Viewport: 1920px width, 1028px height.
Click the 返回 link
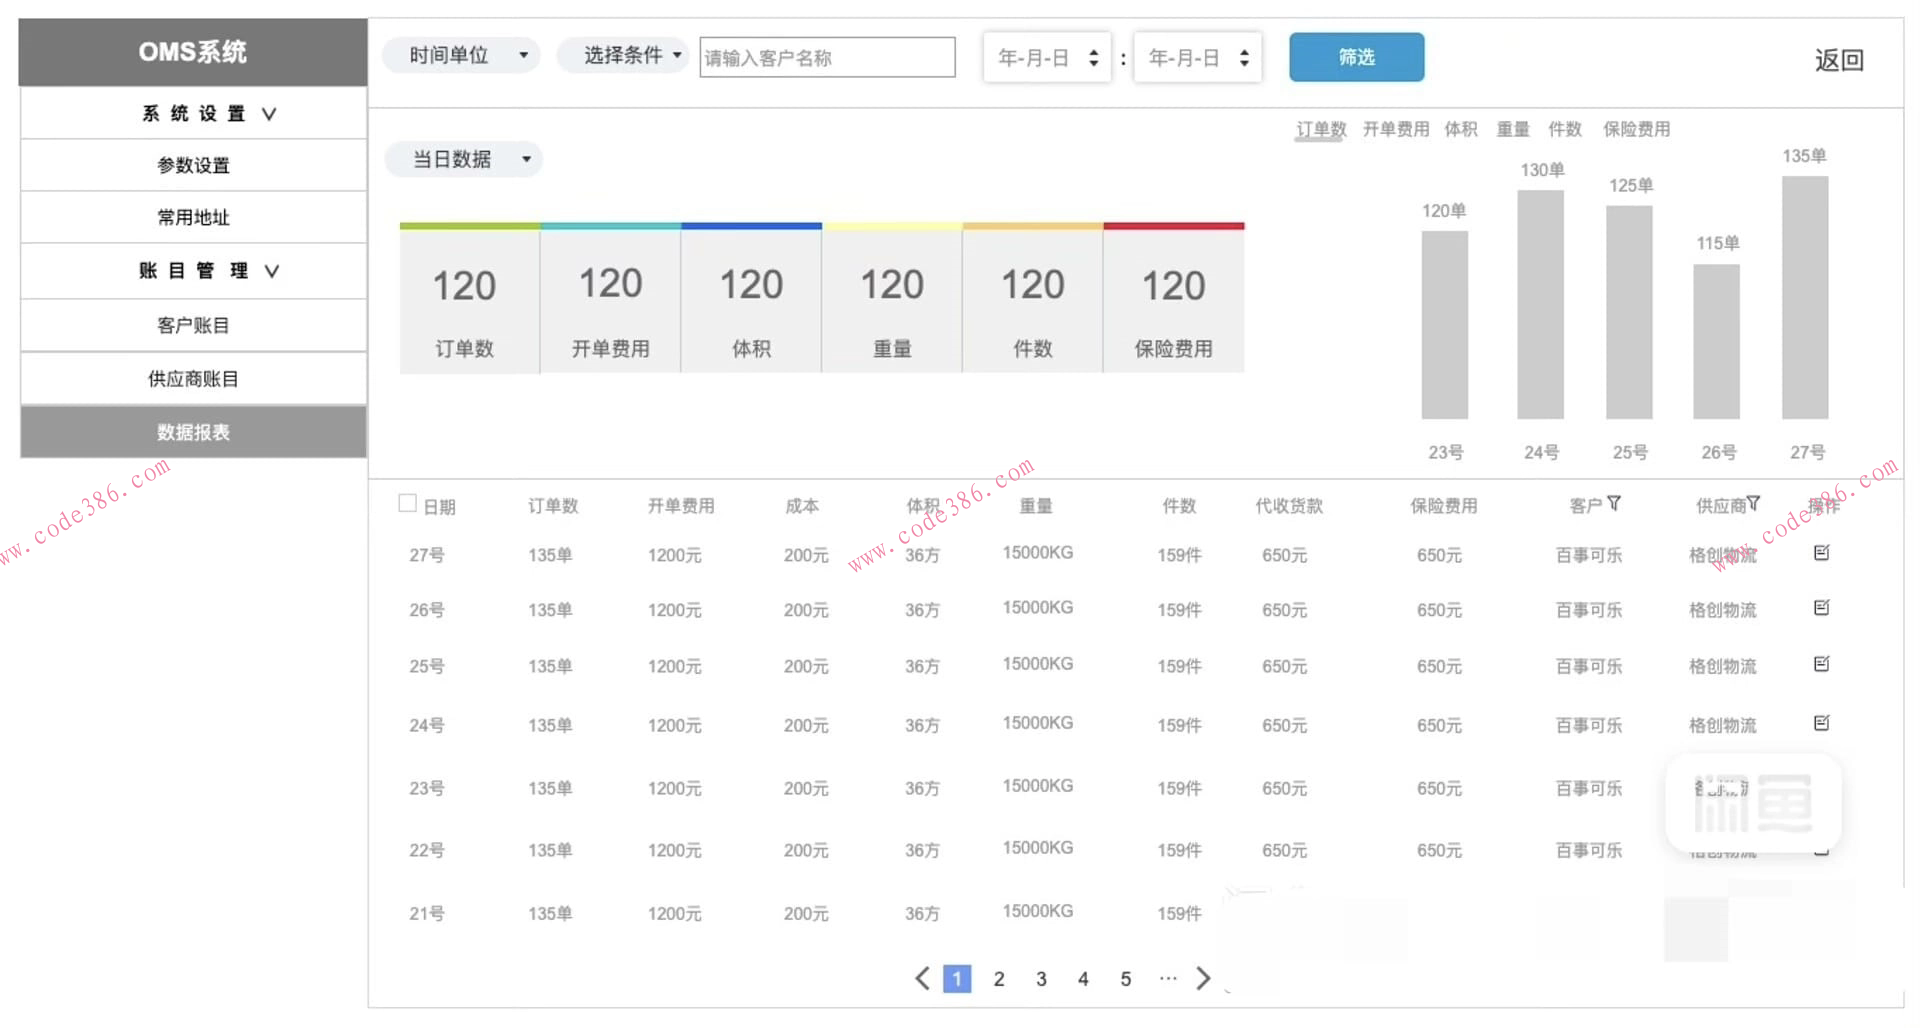tap(1838, 60)
